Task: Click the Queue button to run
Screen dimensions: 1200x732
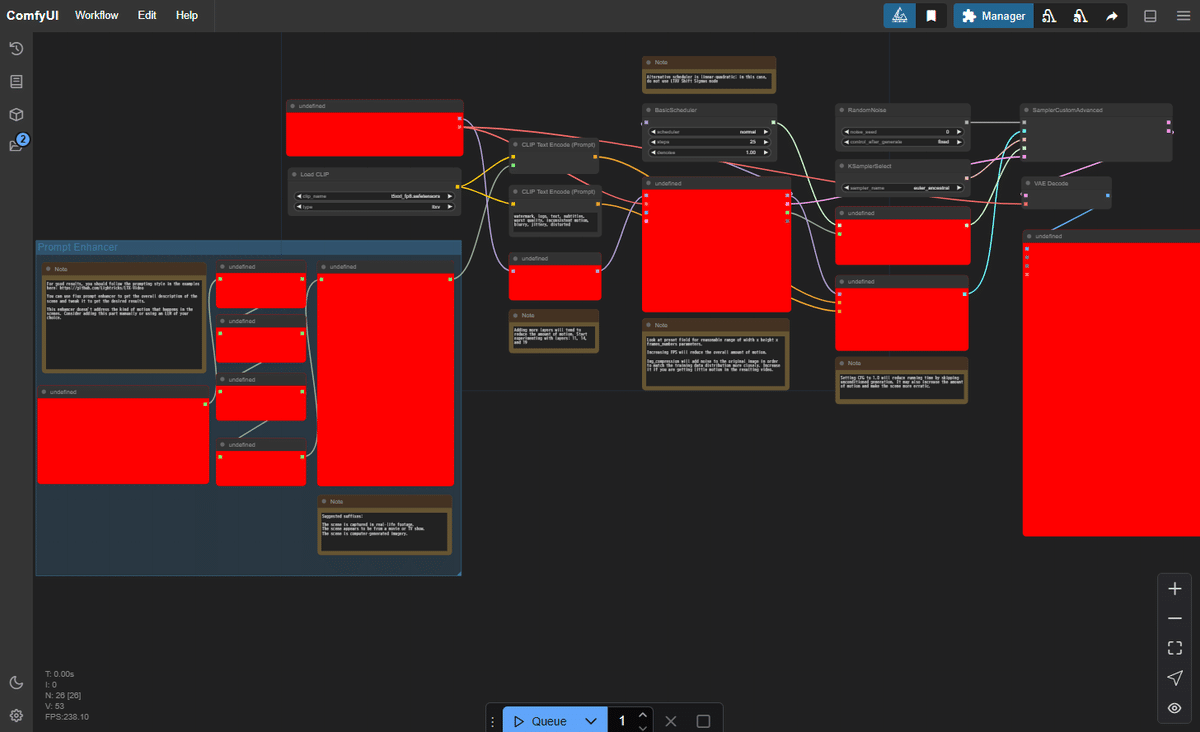Action: [548, 720]
